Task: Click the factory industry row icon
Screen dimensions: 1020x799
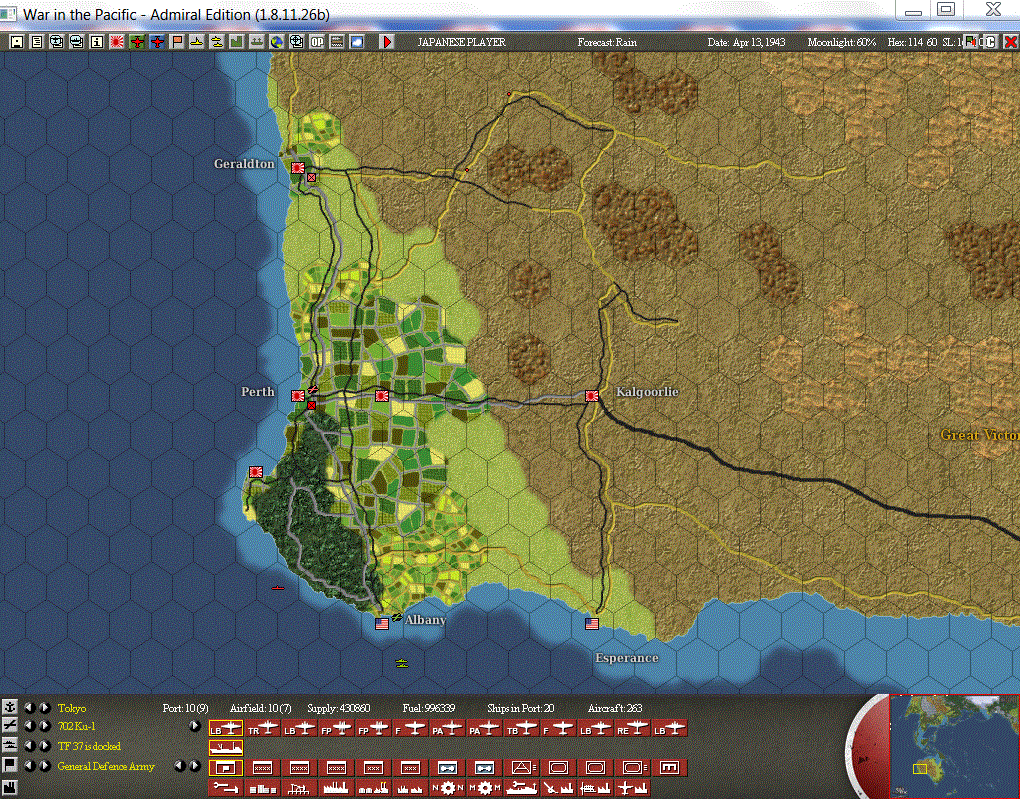Action: click(x=10, y=788)
